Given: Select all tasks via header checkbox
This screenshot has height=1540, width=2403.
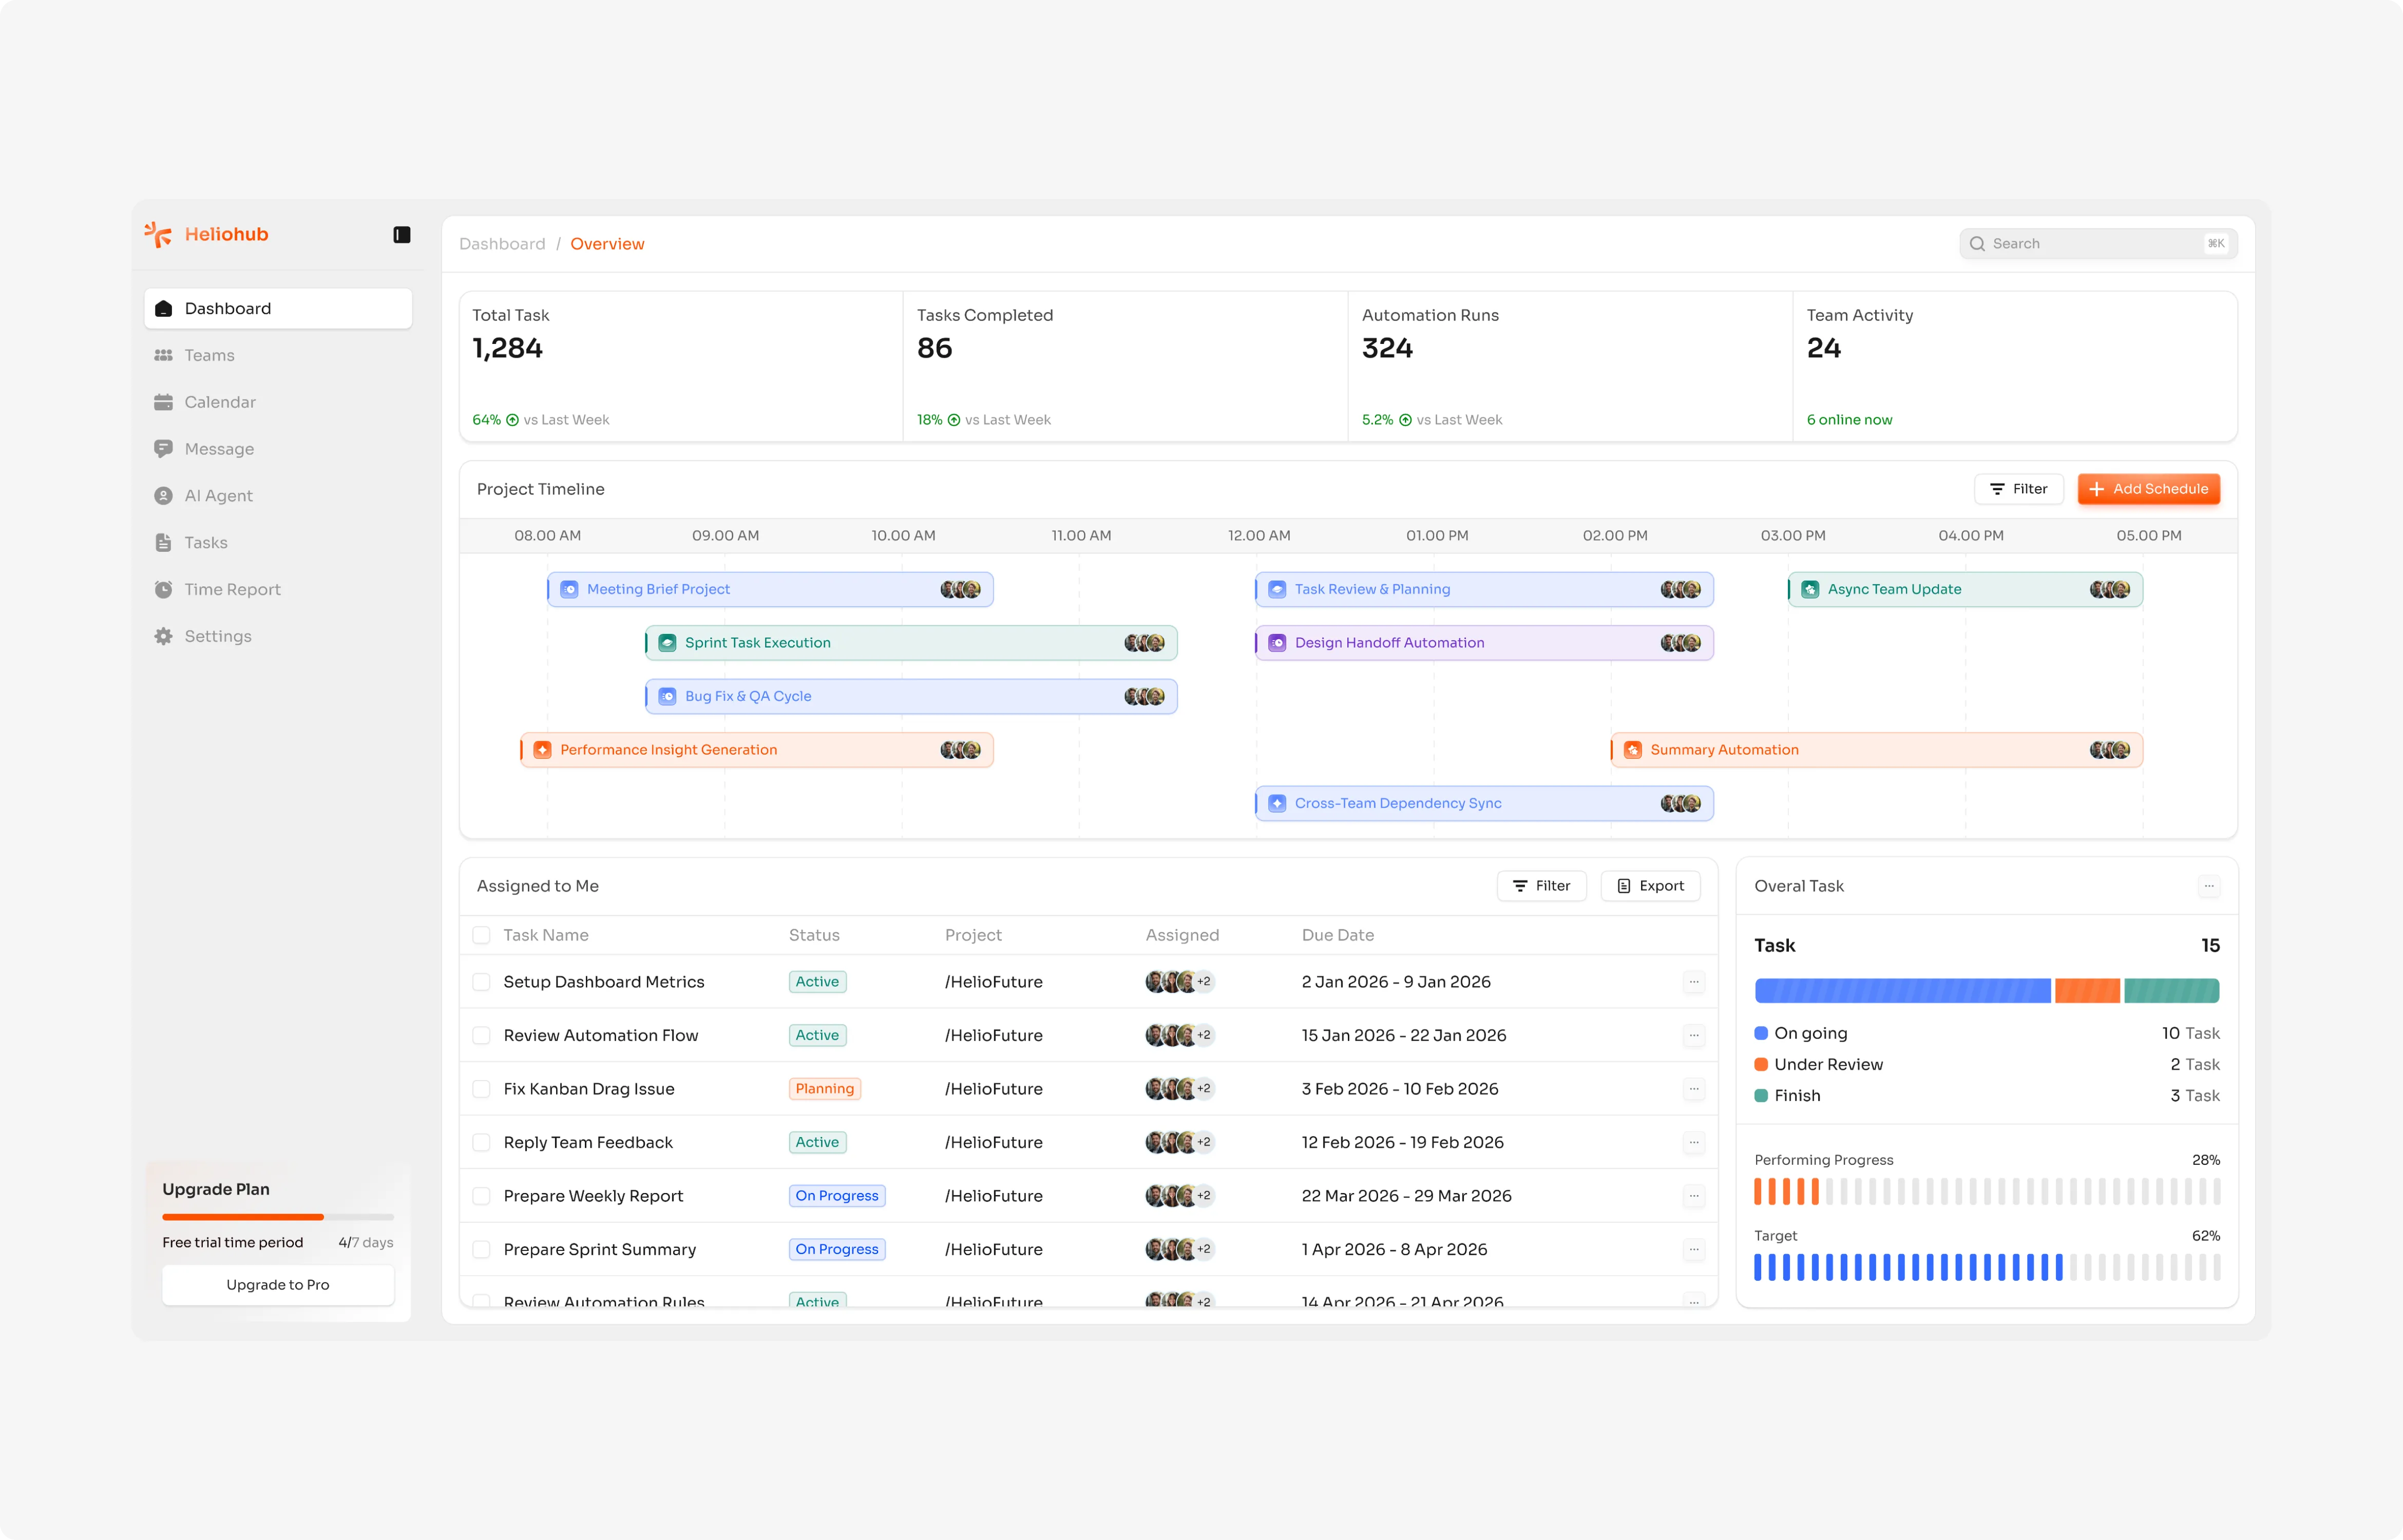Looking at the screenshot, I should point(481,935).
